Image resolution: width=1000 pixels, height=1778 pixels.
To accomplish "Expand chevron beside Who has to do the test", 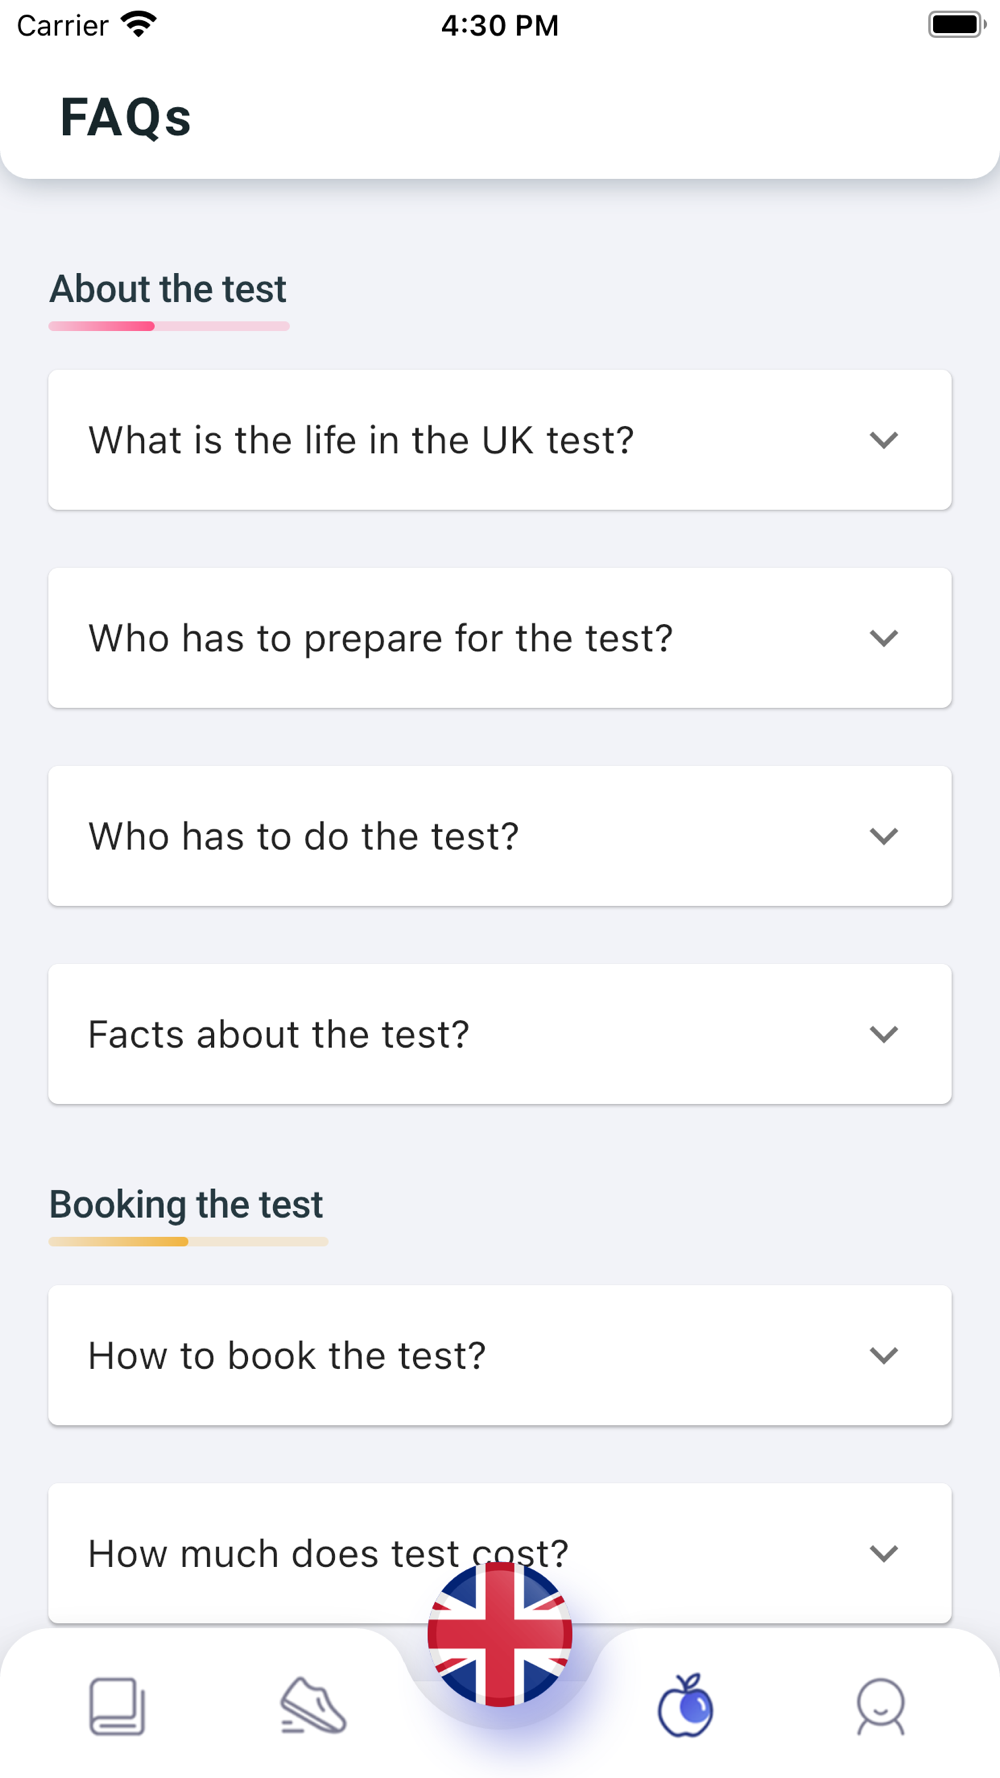I will (883, 836).
